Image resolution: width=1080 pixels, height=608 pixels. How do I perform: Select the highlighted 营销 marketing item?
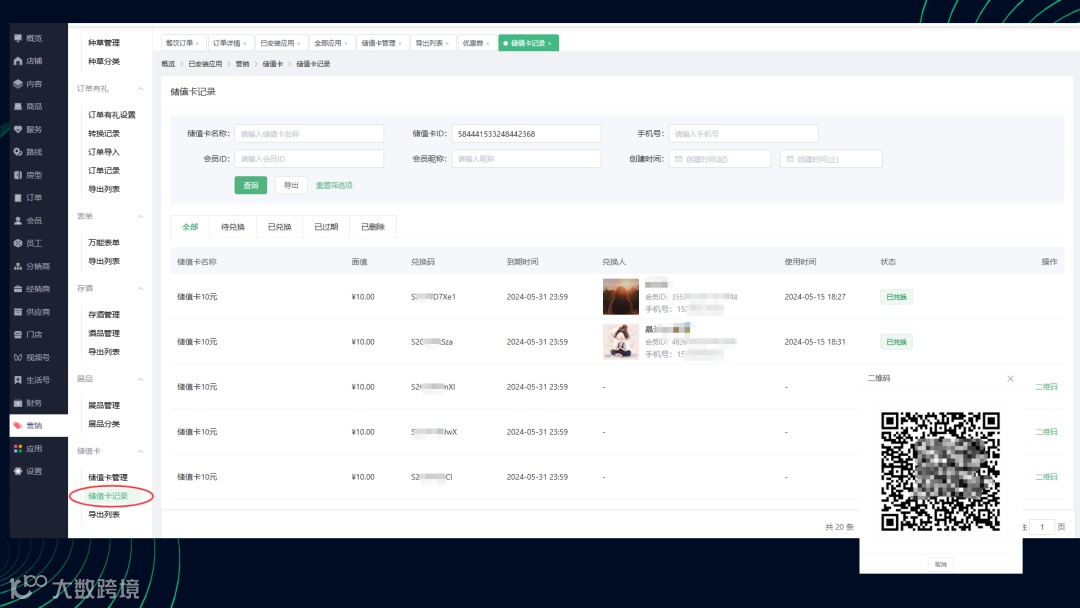39,426
